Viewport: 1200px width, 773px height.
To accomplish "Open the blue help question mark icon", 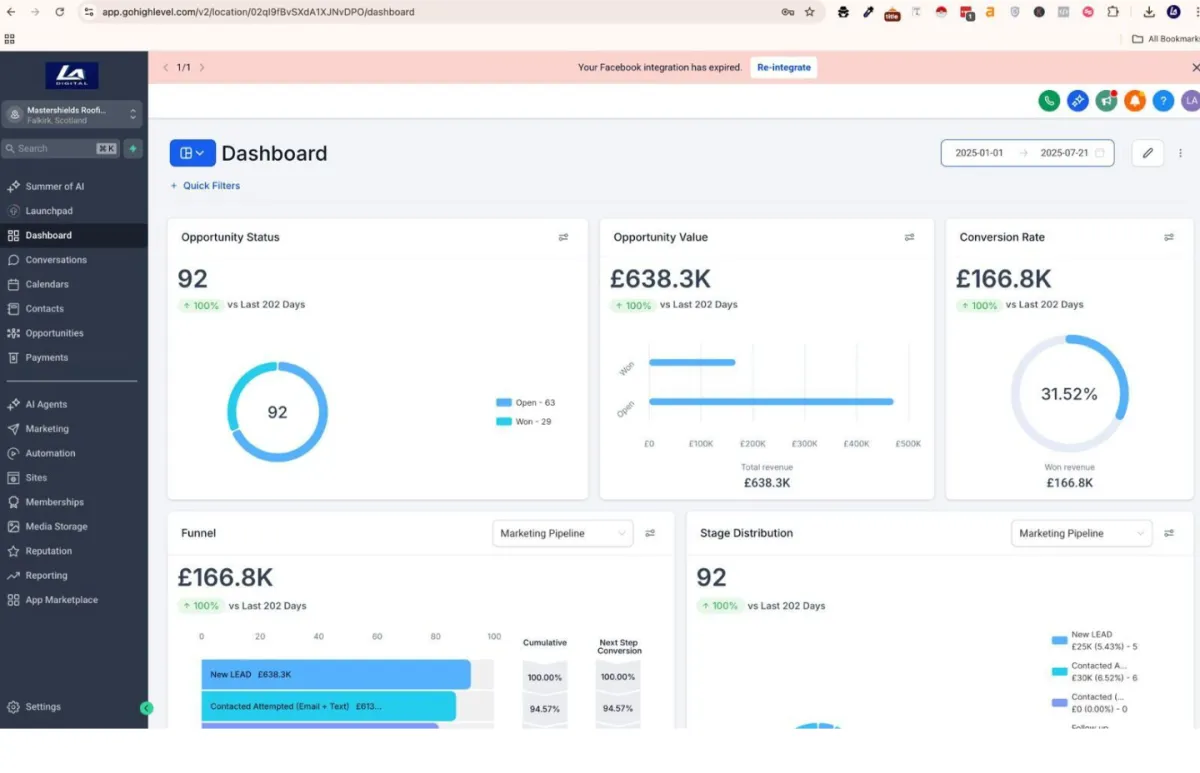I will click(x=1162, y=100).
